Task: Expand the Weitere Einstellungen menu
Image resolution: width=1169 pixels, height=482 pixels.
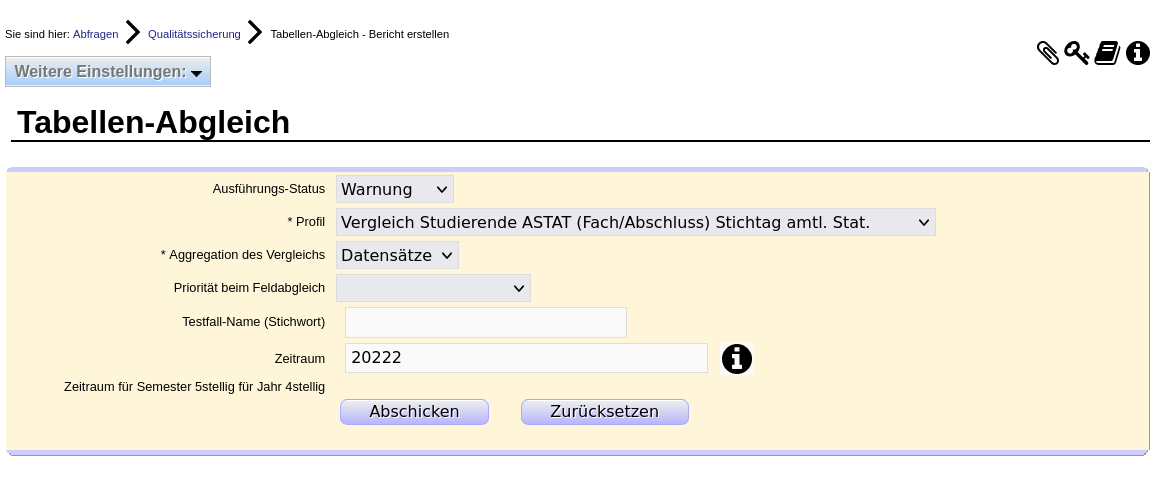Action: point(108,72)
